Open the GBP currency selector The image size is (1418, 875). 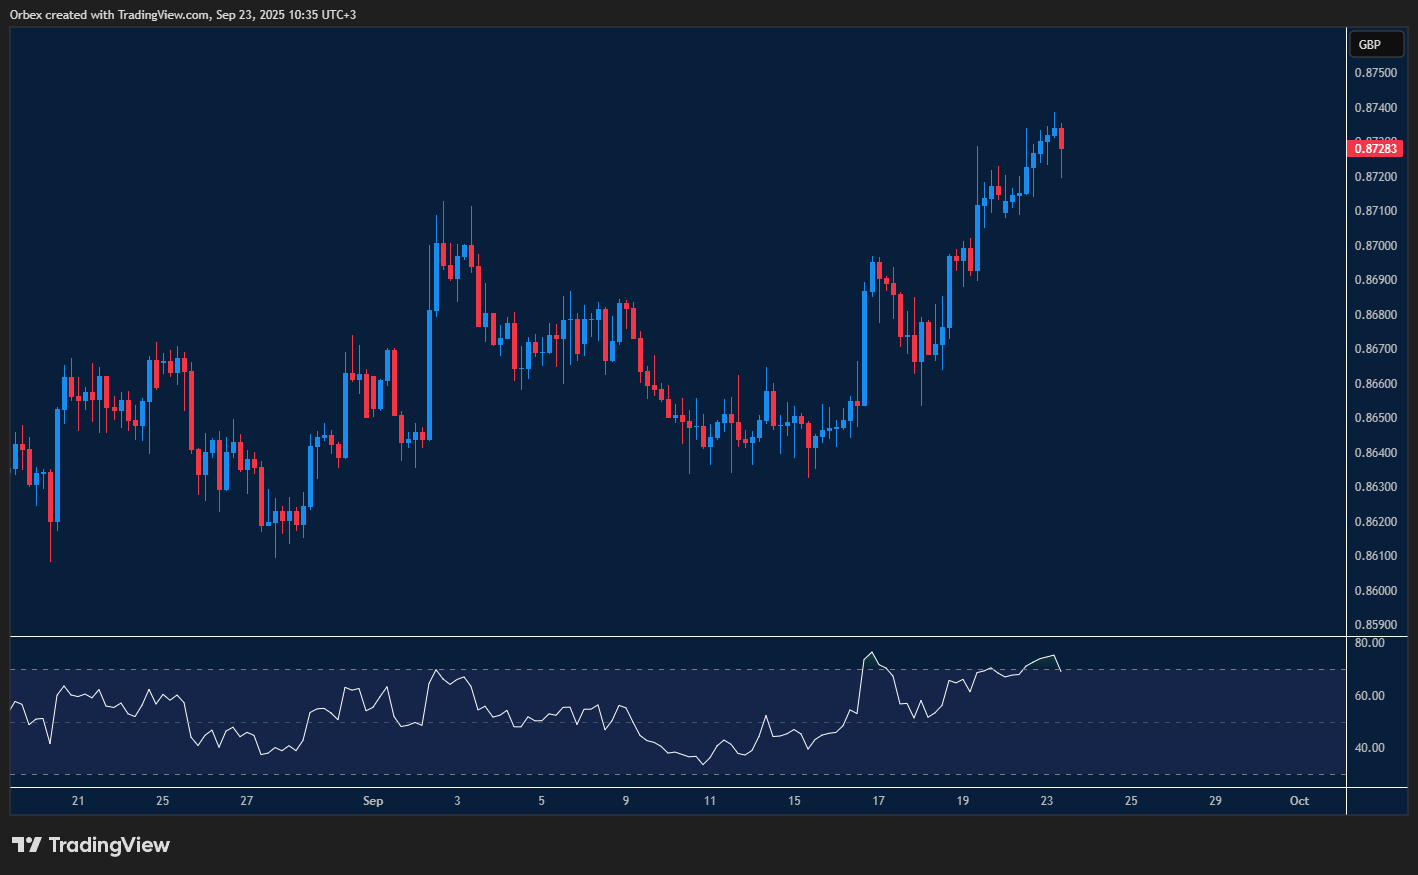tap(1370, 44)
